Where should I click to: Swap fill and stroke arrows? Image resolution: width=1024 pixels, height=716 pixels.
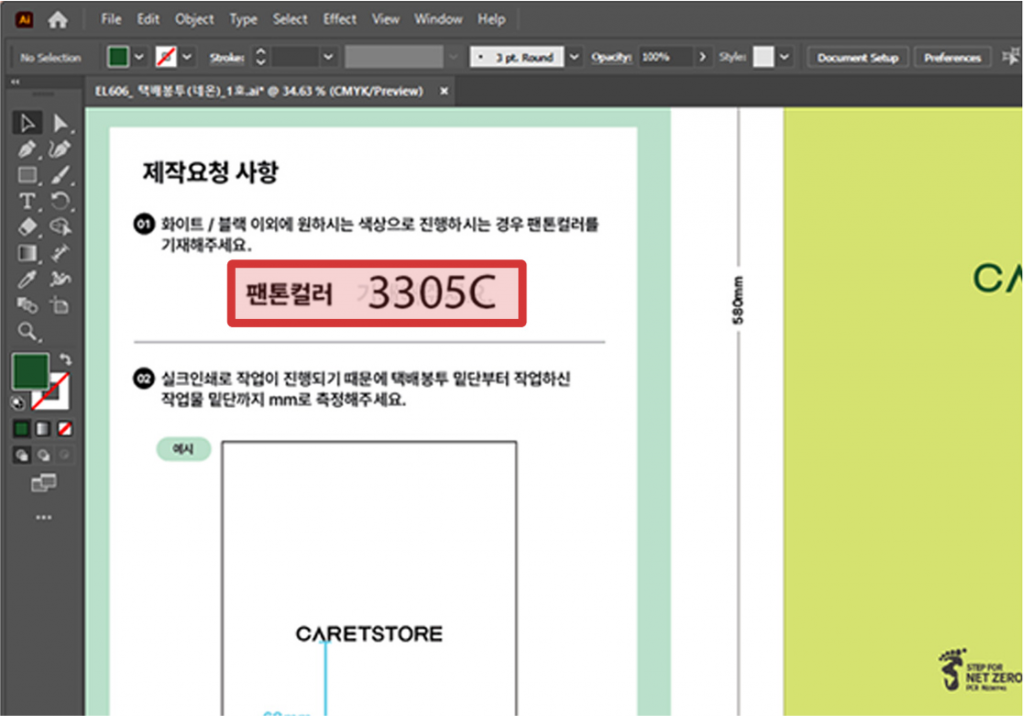(x=65, y=359)
